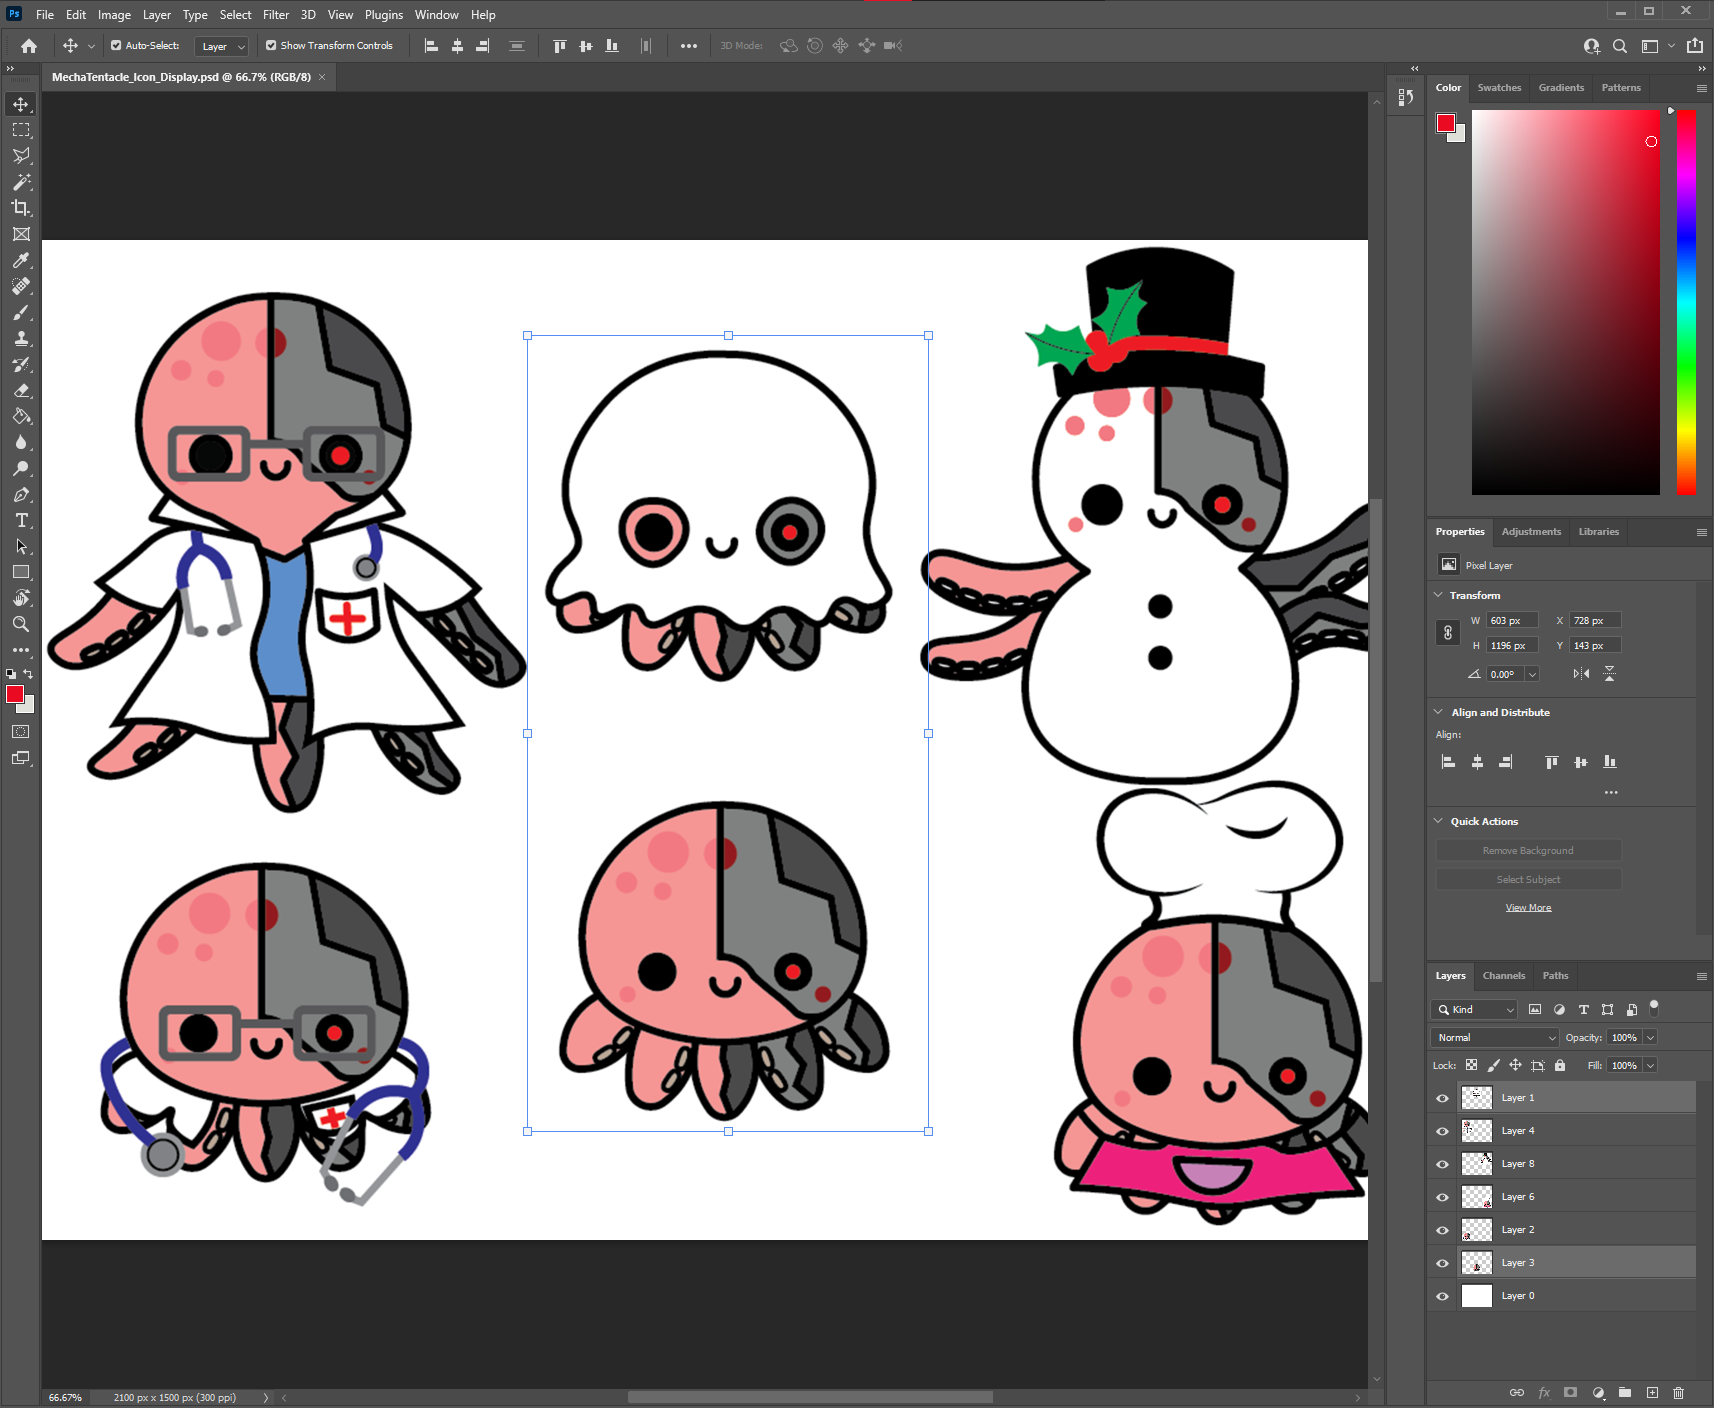Screen dimensions: 1714x1408
Task: Hide Layer 6 using its eye icon
Action: [x=1442, y=1197]
